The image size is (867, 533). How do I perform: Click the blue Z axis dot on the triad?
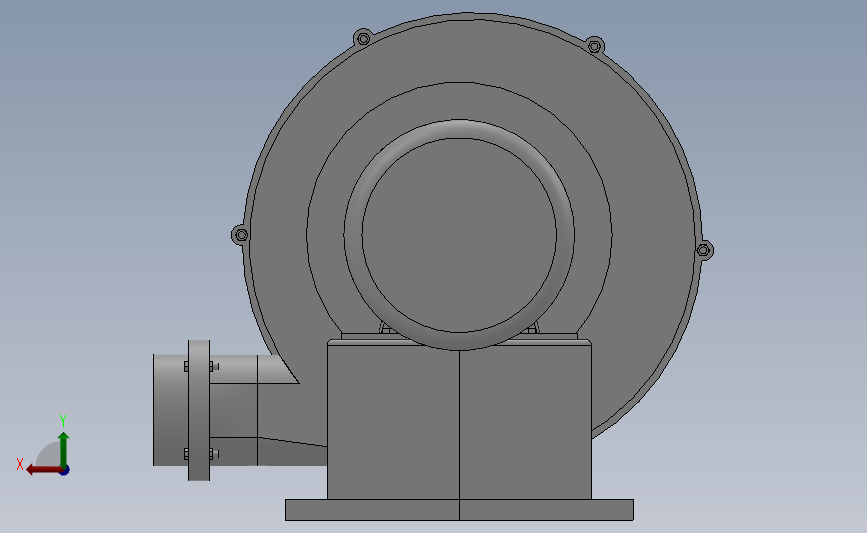click(x=64, y=471)
